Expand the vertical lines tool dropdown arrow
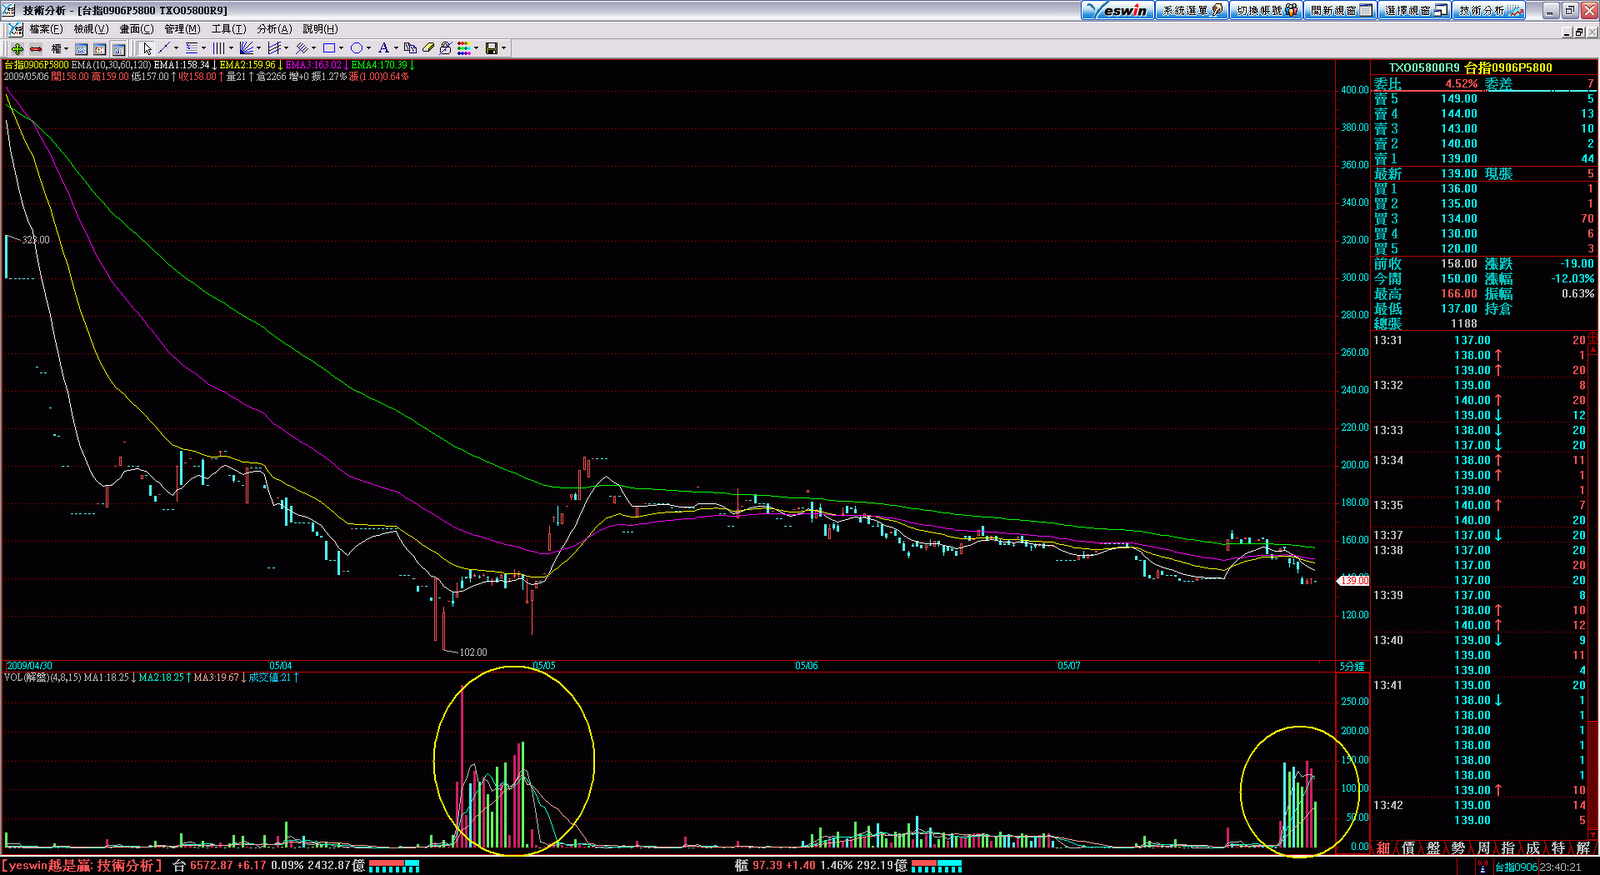Screen dimensions: 1600x875 coord(231,48)
